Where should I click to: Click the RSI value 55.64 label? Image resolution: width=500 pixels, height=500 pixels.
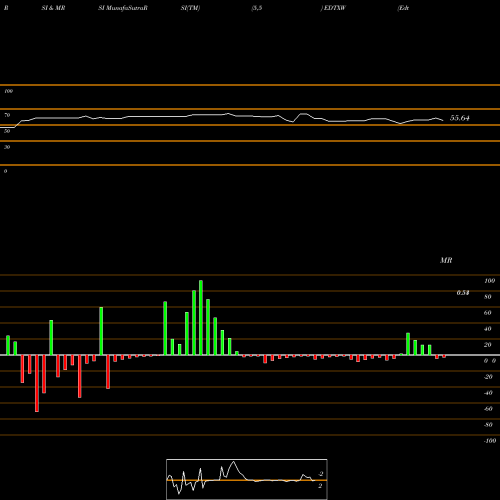[460, 118]
